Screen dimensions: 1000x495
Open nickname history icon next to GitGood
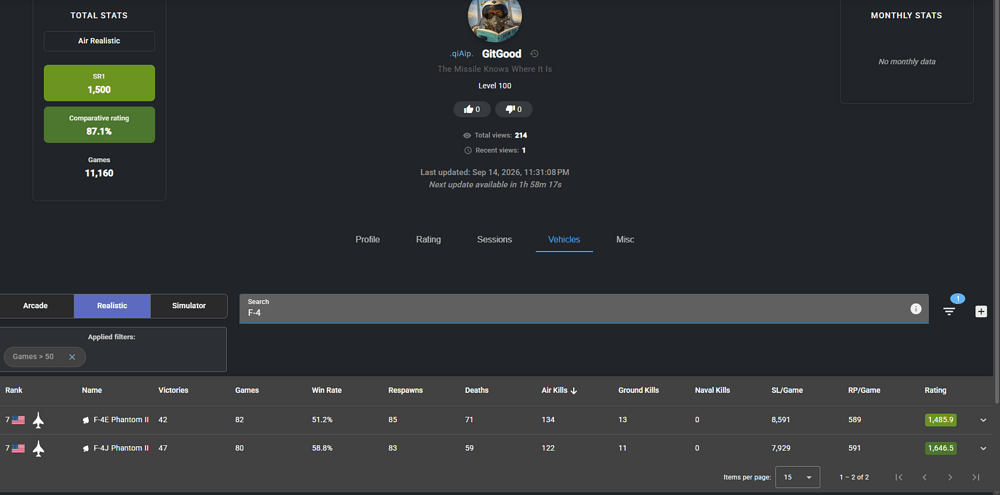tap(534, 54)
